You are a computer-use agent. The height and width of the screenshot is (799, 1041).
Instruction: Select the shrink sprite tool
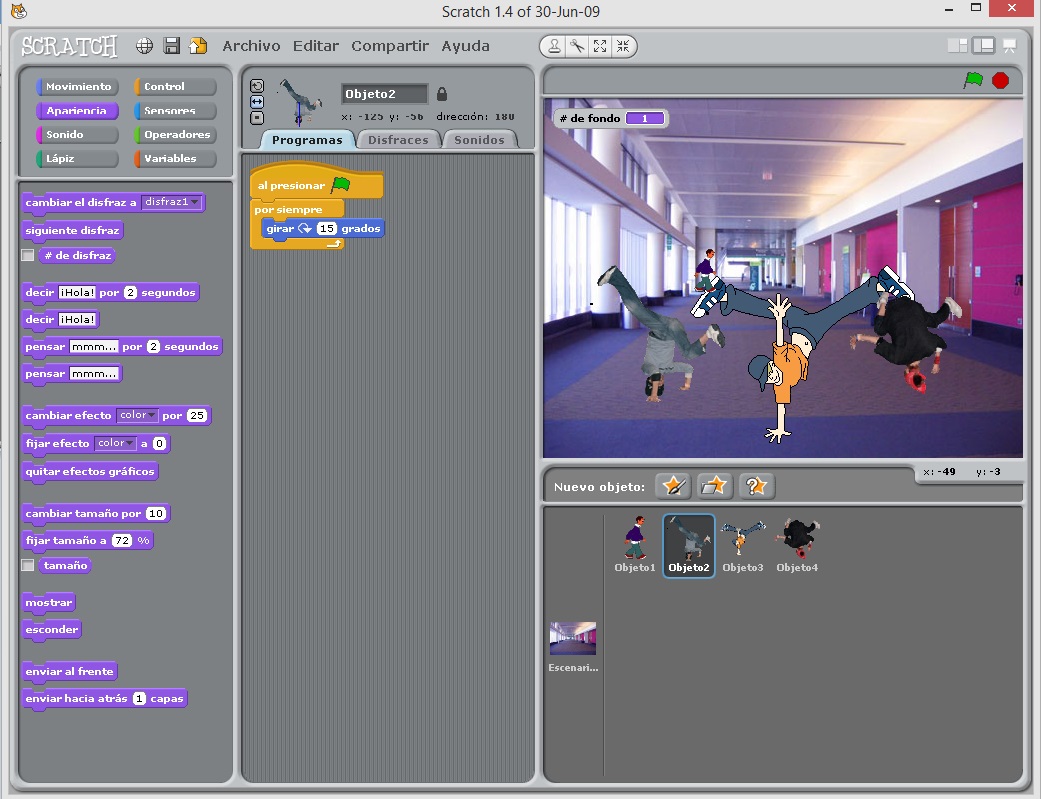623,45
